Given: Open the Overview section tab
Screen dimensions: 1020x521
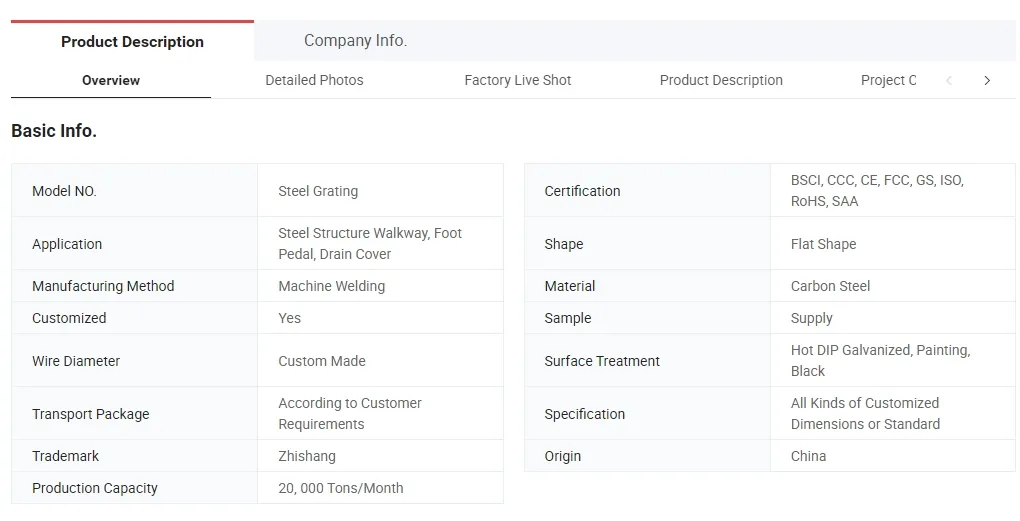Looking at the screenshot, I should [x=111, y=80].
